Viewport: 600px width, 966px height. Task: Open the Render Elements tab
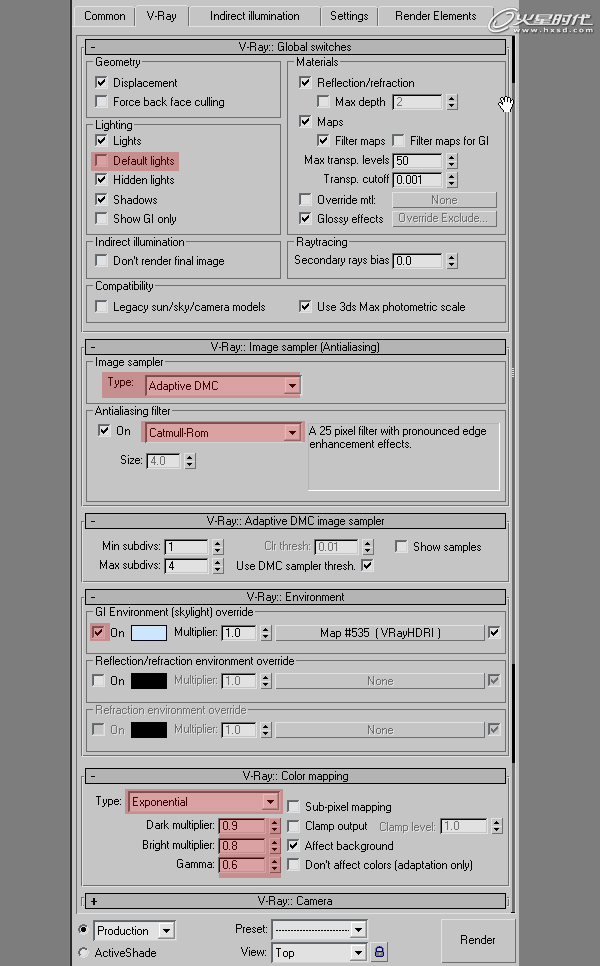tap(436, 16)
